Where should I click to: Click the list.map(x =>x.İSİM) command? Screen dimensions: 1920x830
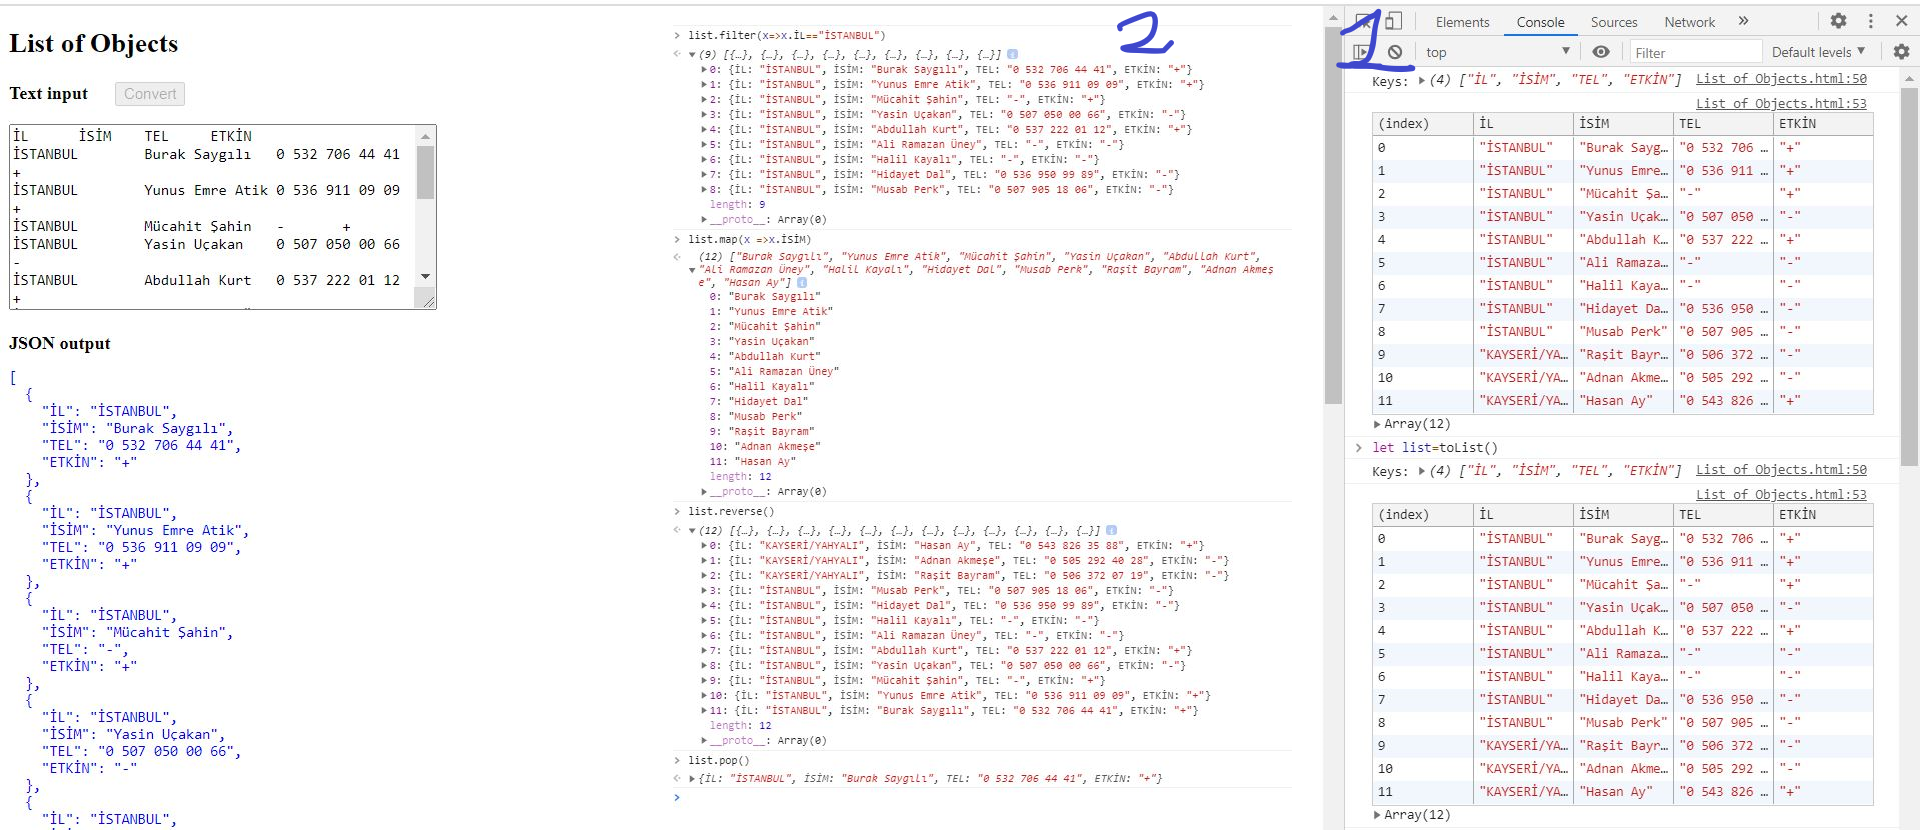(750, 240)
